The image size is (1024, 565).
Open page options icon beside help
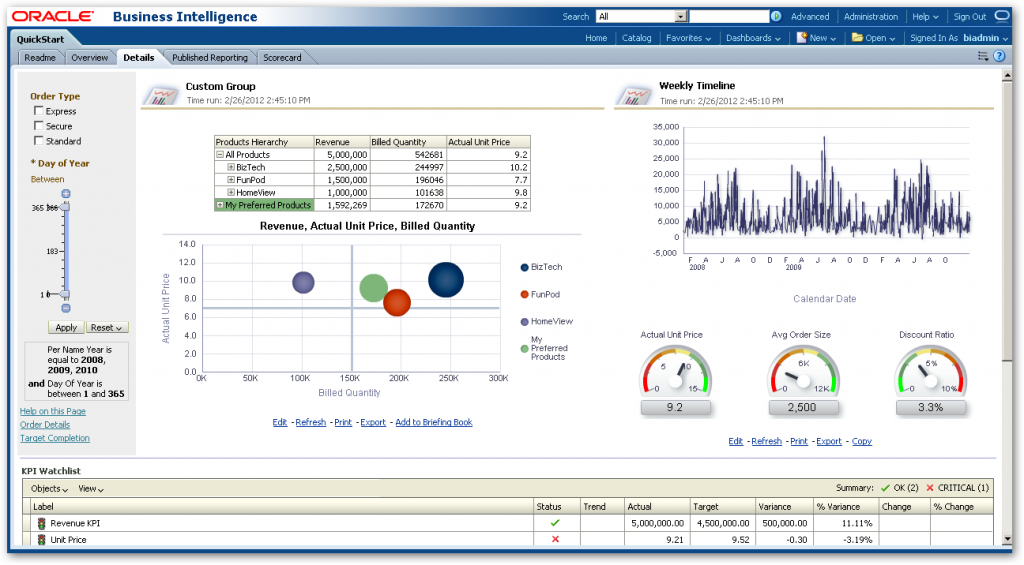(x=983, y=56)
